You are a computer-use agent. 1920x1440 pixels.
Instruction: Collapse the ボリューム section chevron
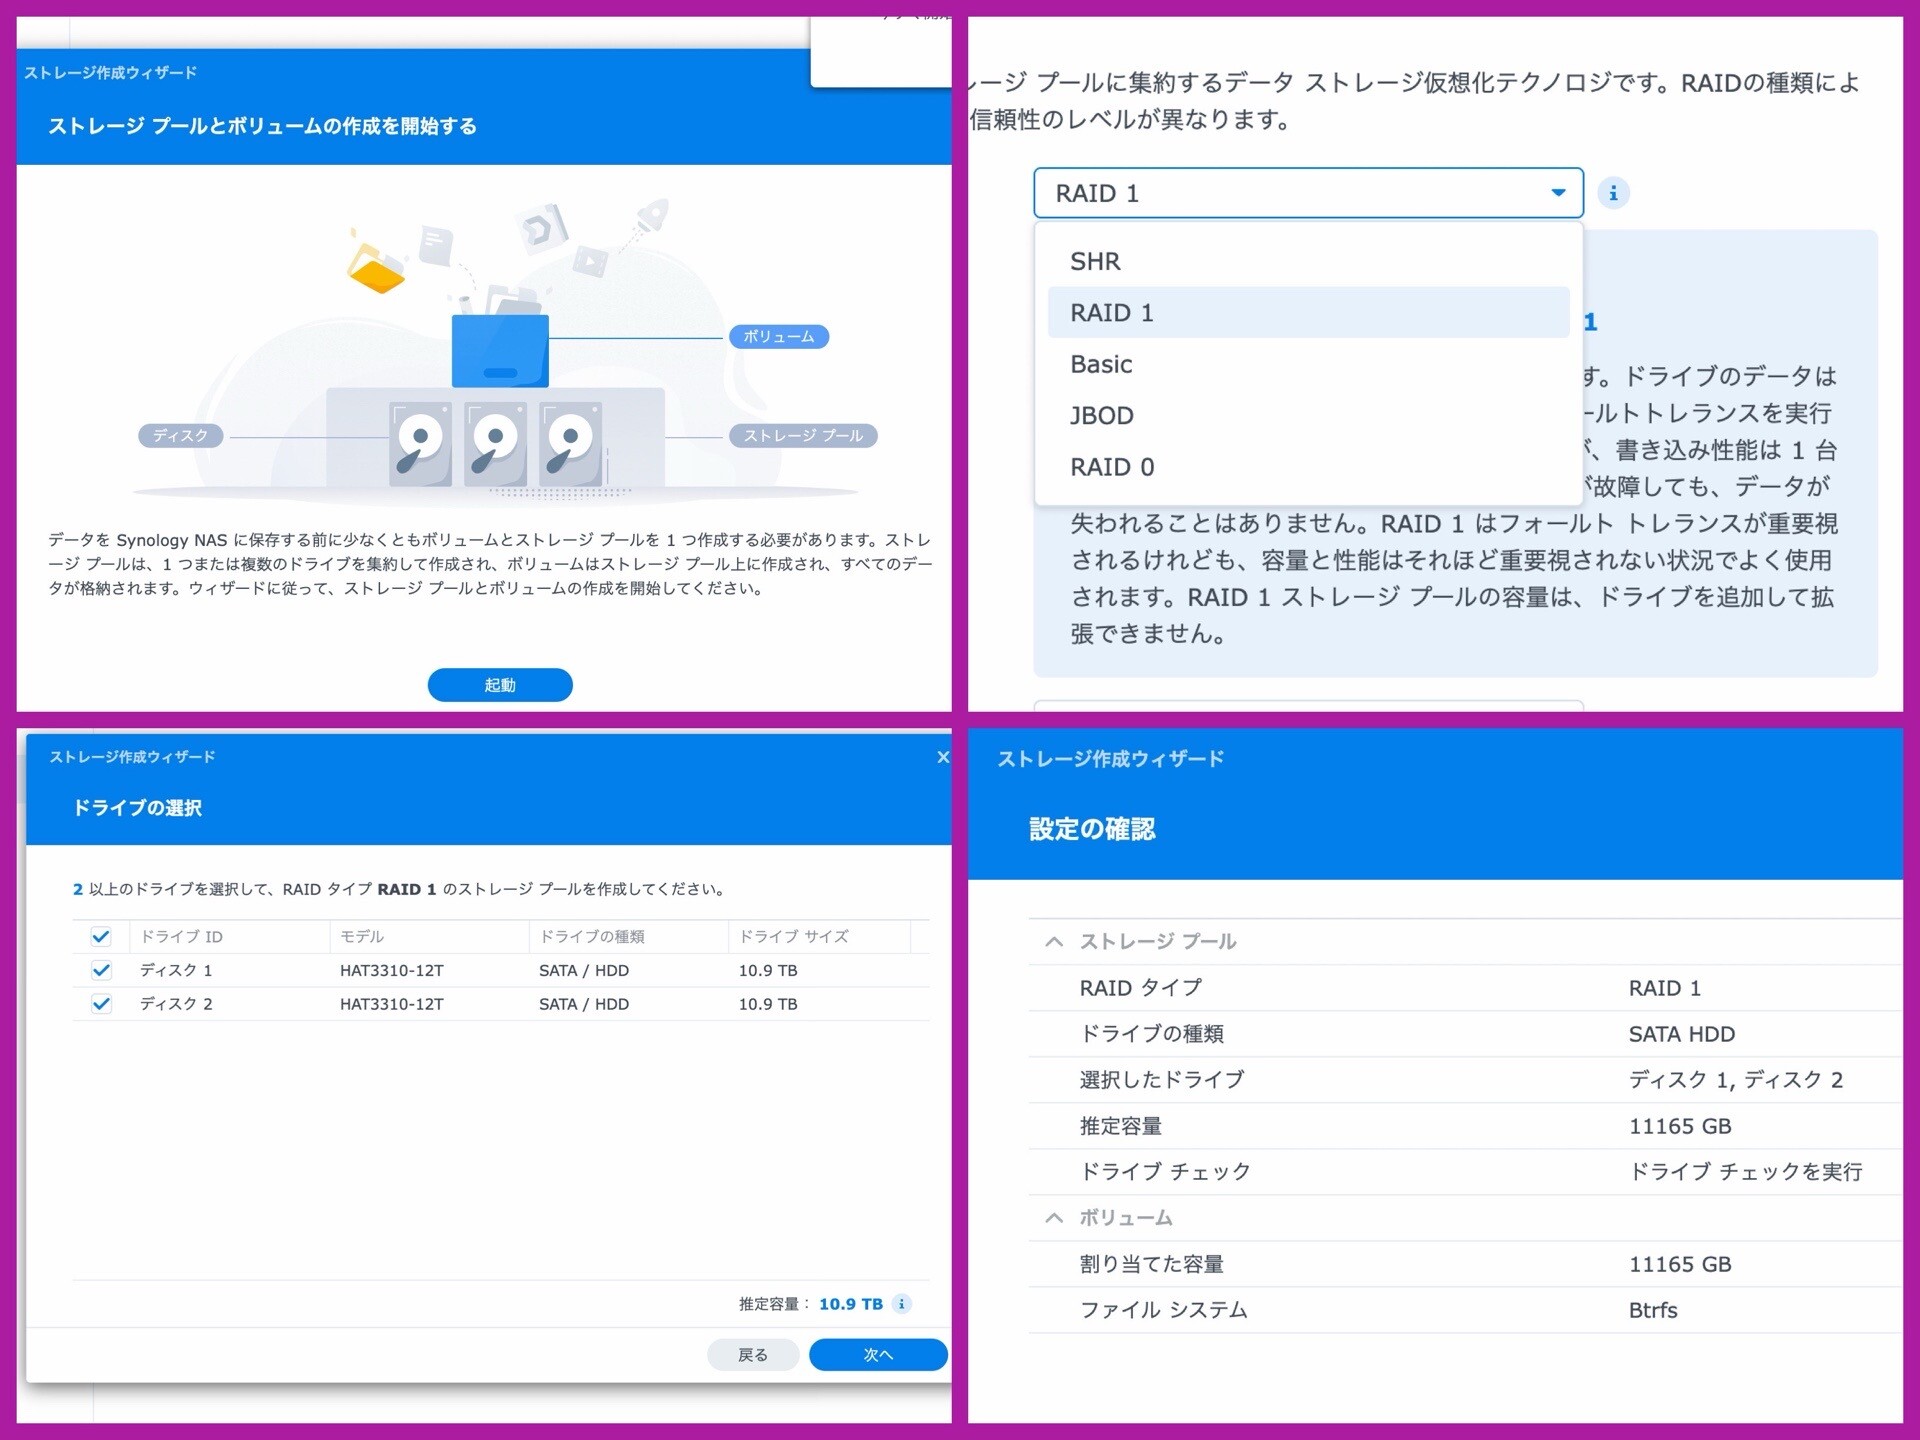(x=1053, y=1217)
